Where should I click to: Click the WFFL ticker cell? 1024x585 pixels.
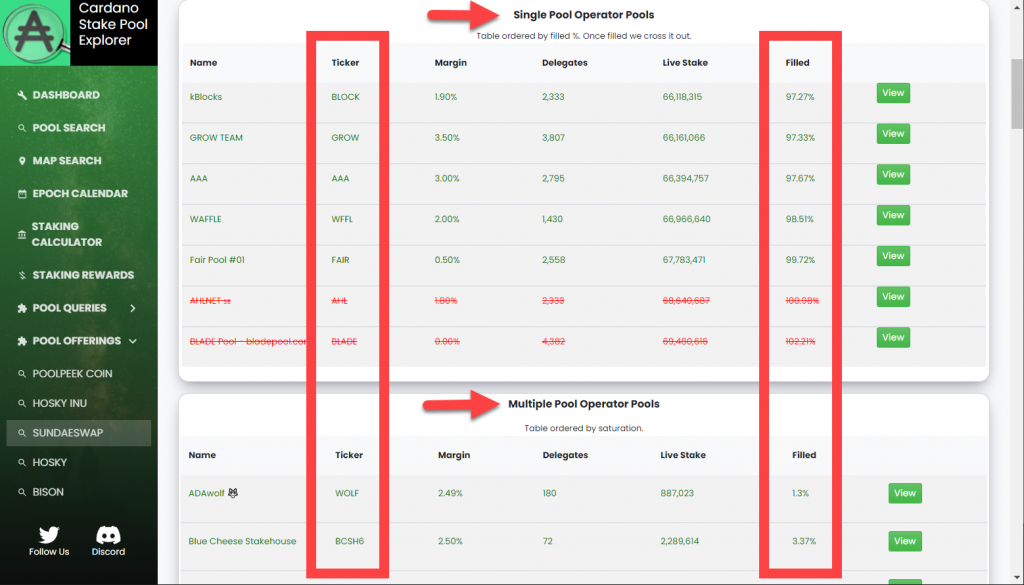[x=342, y=219]
